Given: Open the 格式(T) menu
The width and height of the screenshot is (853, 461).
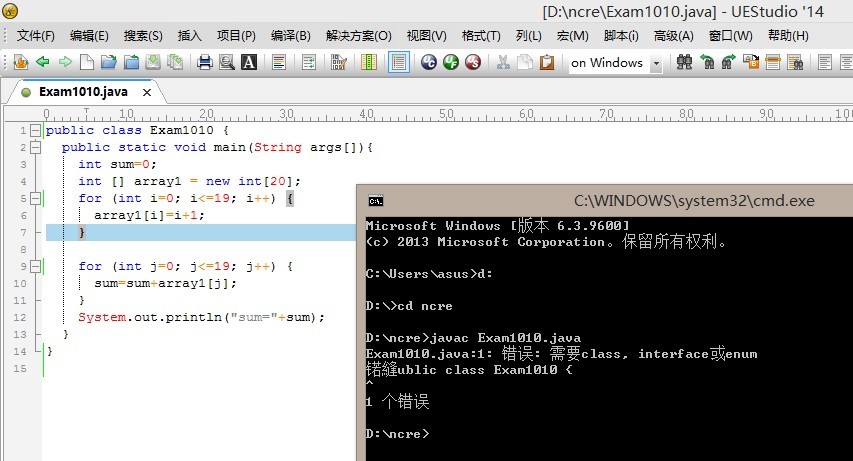Looking at the screenshot, I should (x=481, y=35).
